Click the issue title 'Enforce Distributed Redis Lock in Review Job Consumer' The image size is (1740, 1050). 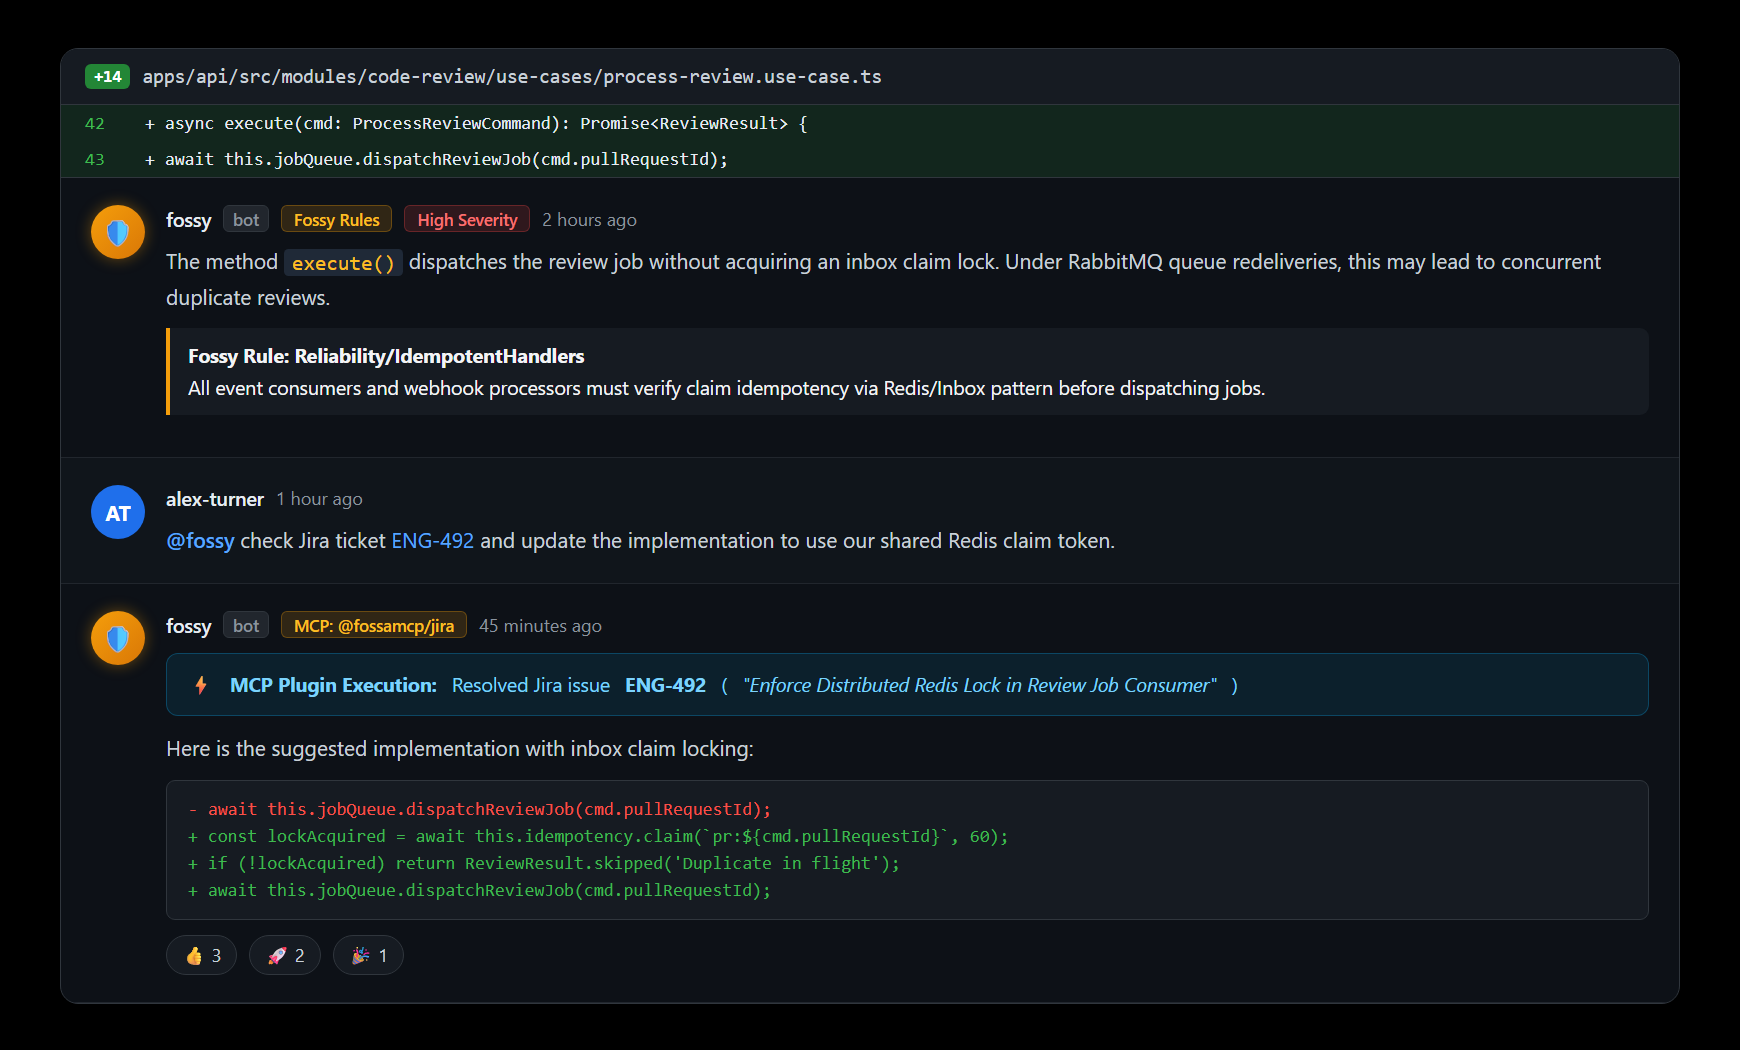click(980, 685)
